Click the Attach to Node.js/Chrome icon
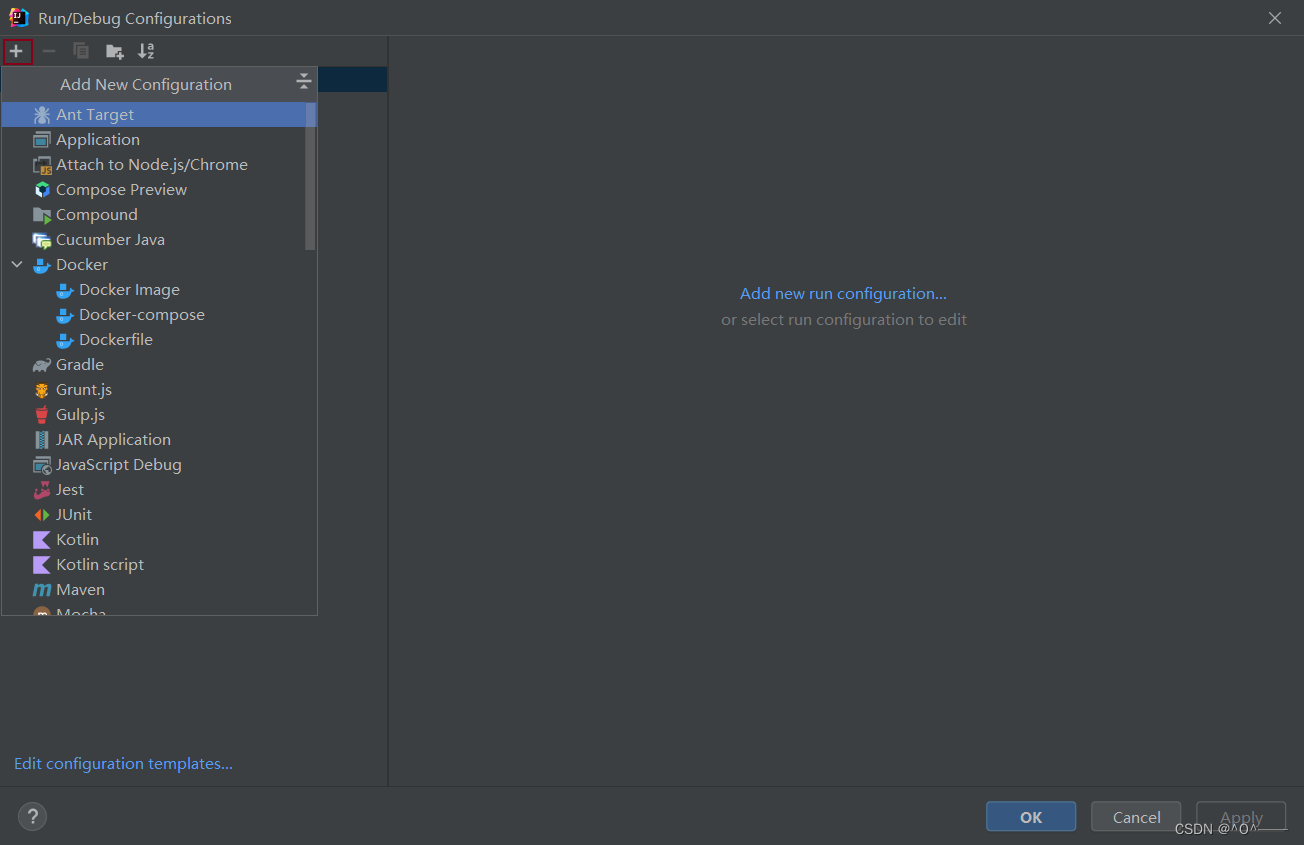The image size is (1304, 845). coord(42,165)
